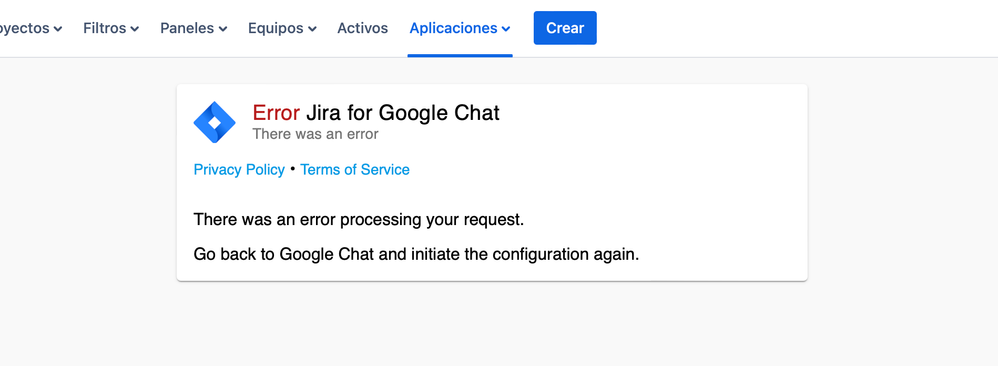Open the Paneles dropdown menu
Viewport: 998px width, 366px height.
[x=193, y=28]
